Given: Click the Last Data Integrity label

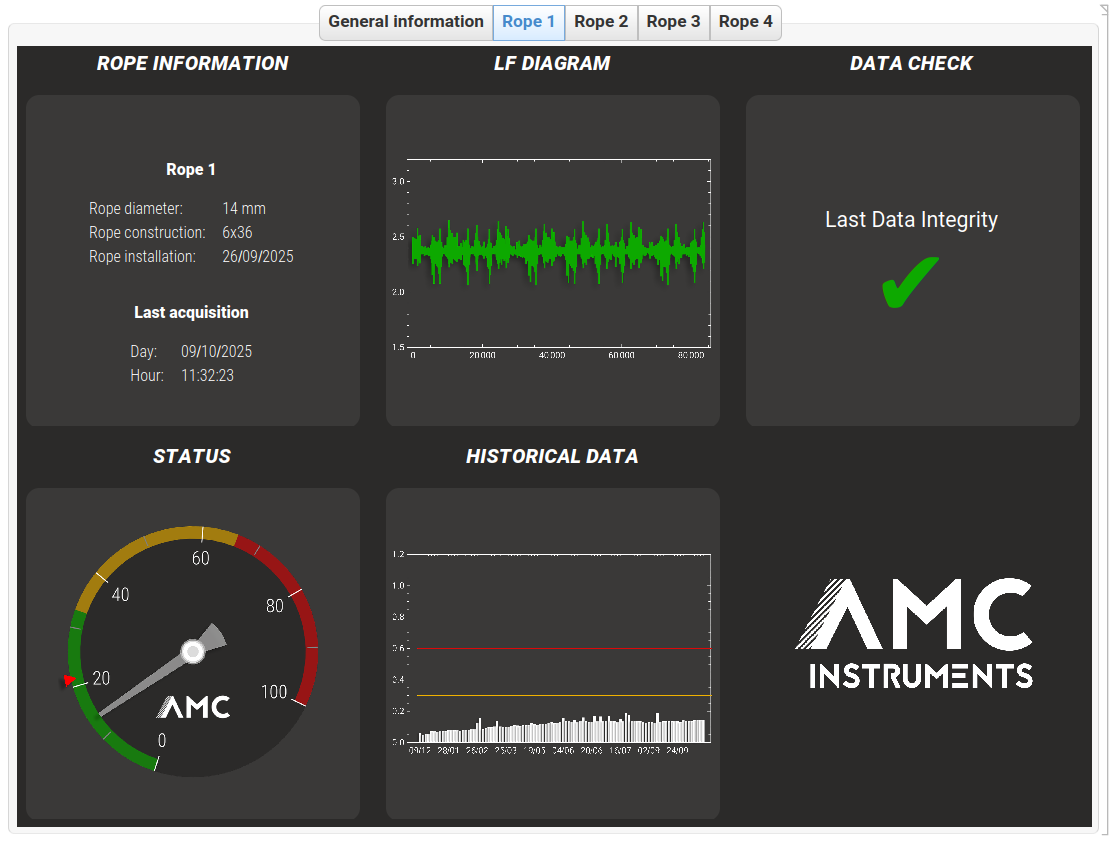Looking at the screenshot, I should [x=911, y=220].
